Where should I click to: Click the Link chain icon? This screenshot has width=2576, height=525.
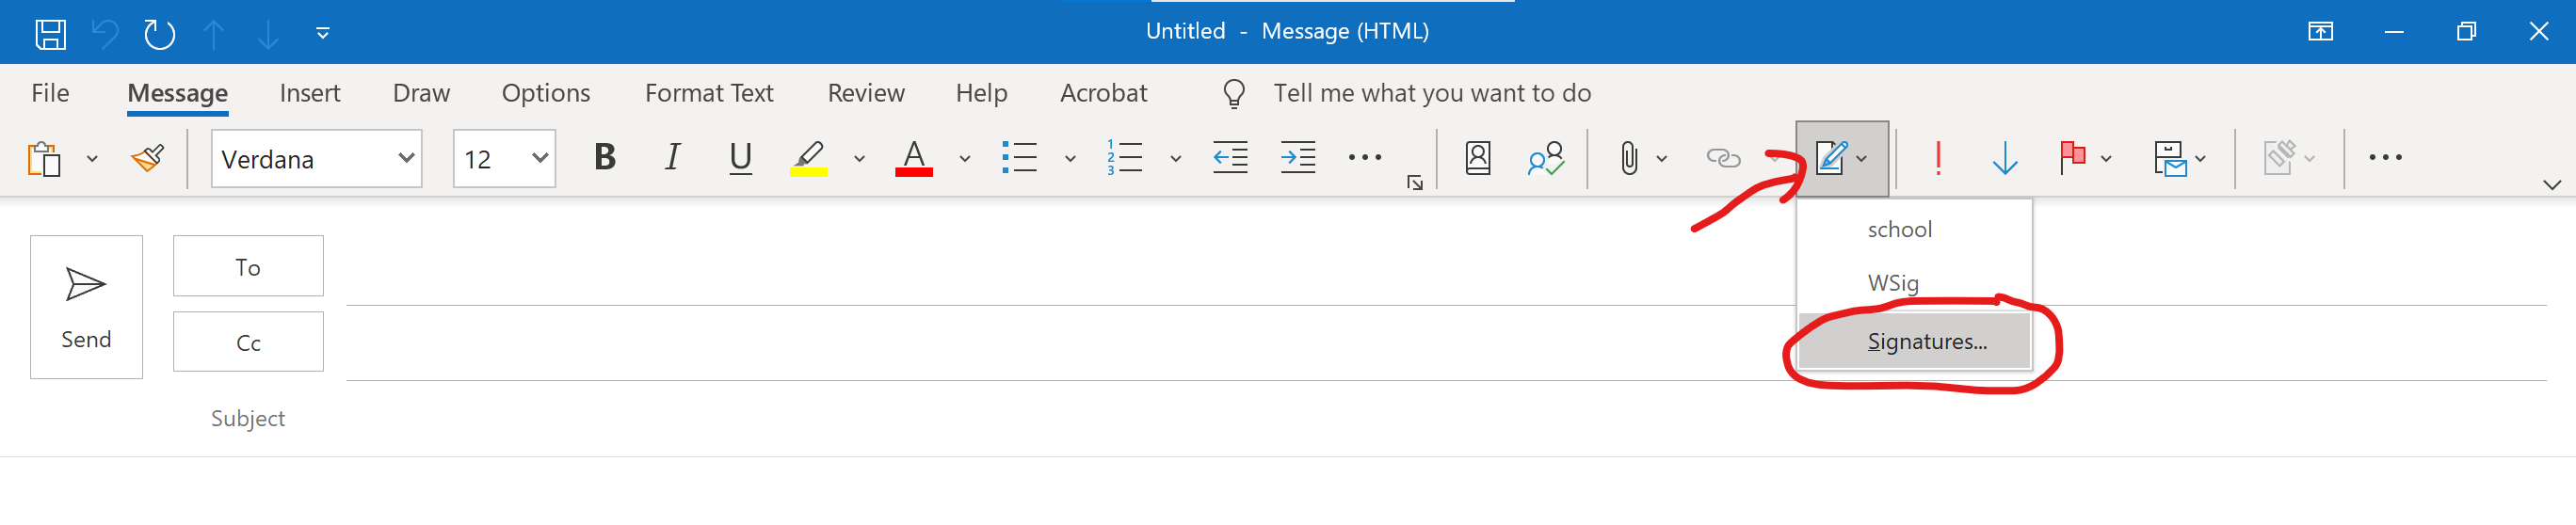(x=1723, y=158)
